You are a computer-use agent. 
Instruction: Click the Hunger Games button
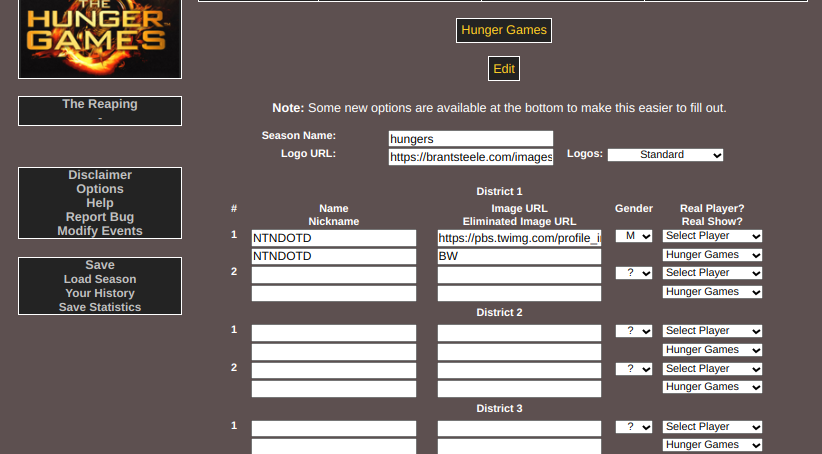pos(504,30)
